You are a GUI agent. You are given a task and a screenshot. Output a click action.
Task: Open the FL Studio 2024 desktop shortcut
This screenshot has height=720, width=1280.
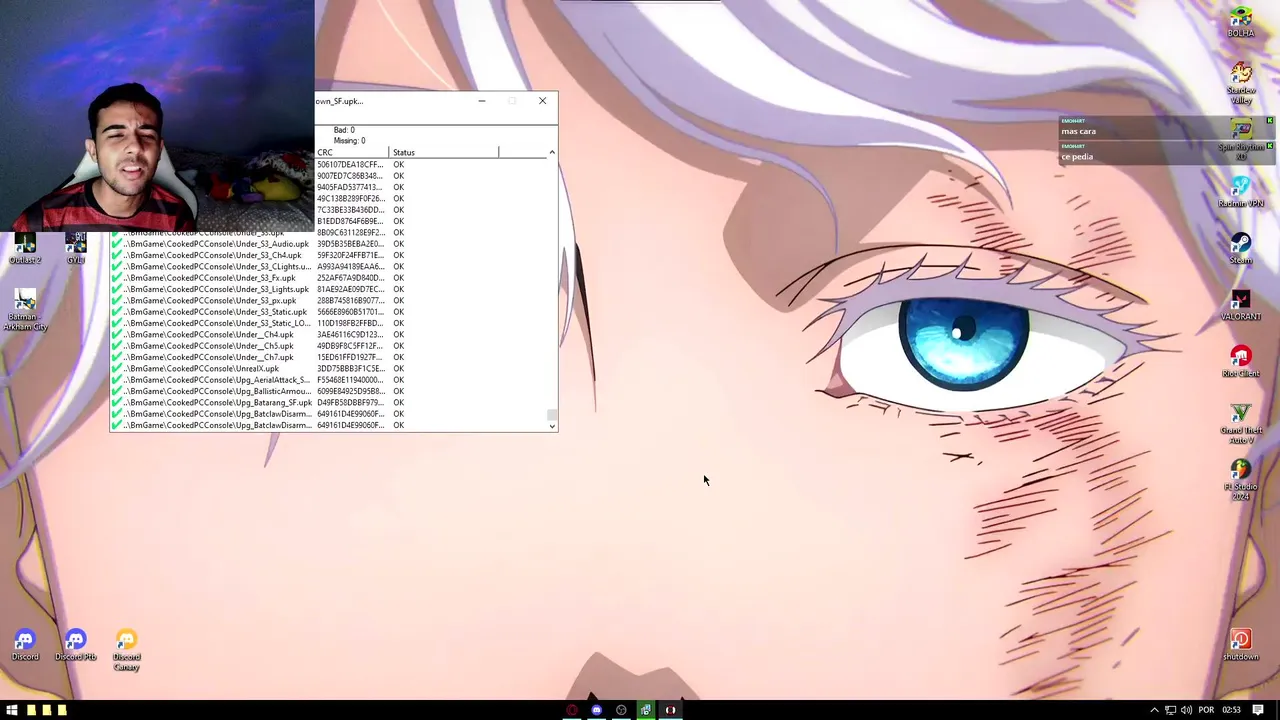click(x=1241, y=481)
